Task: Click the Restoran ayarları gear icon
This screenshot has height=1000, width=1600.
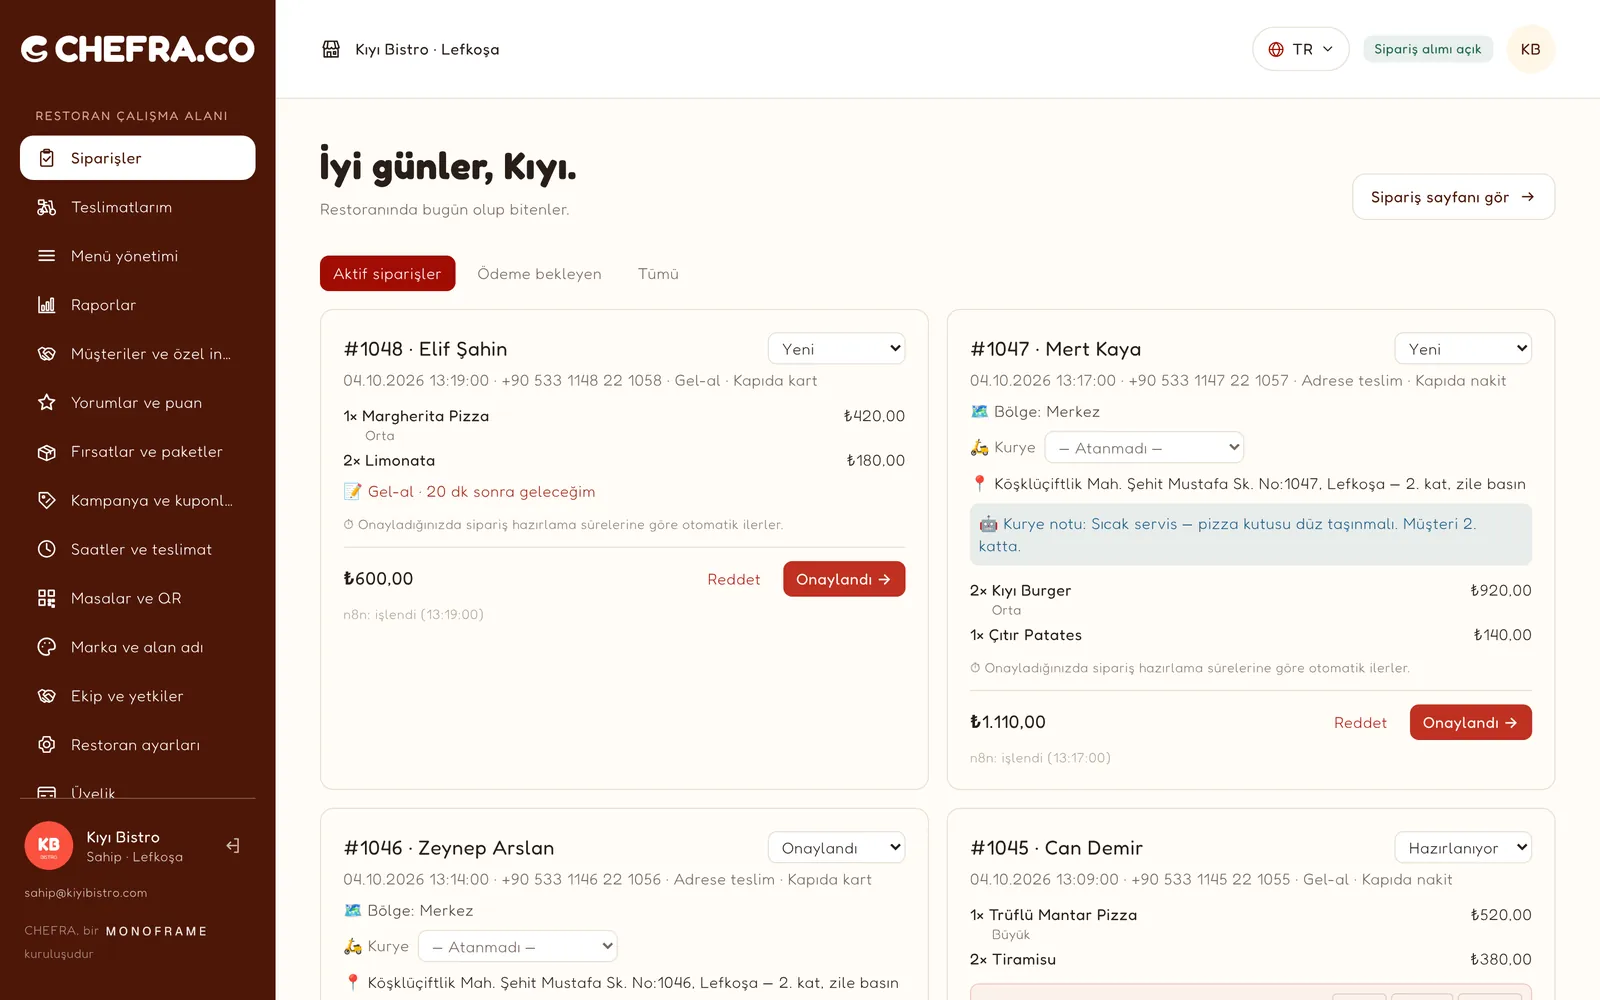Action: click(46, 745)
